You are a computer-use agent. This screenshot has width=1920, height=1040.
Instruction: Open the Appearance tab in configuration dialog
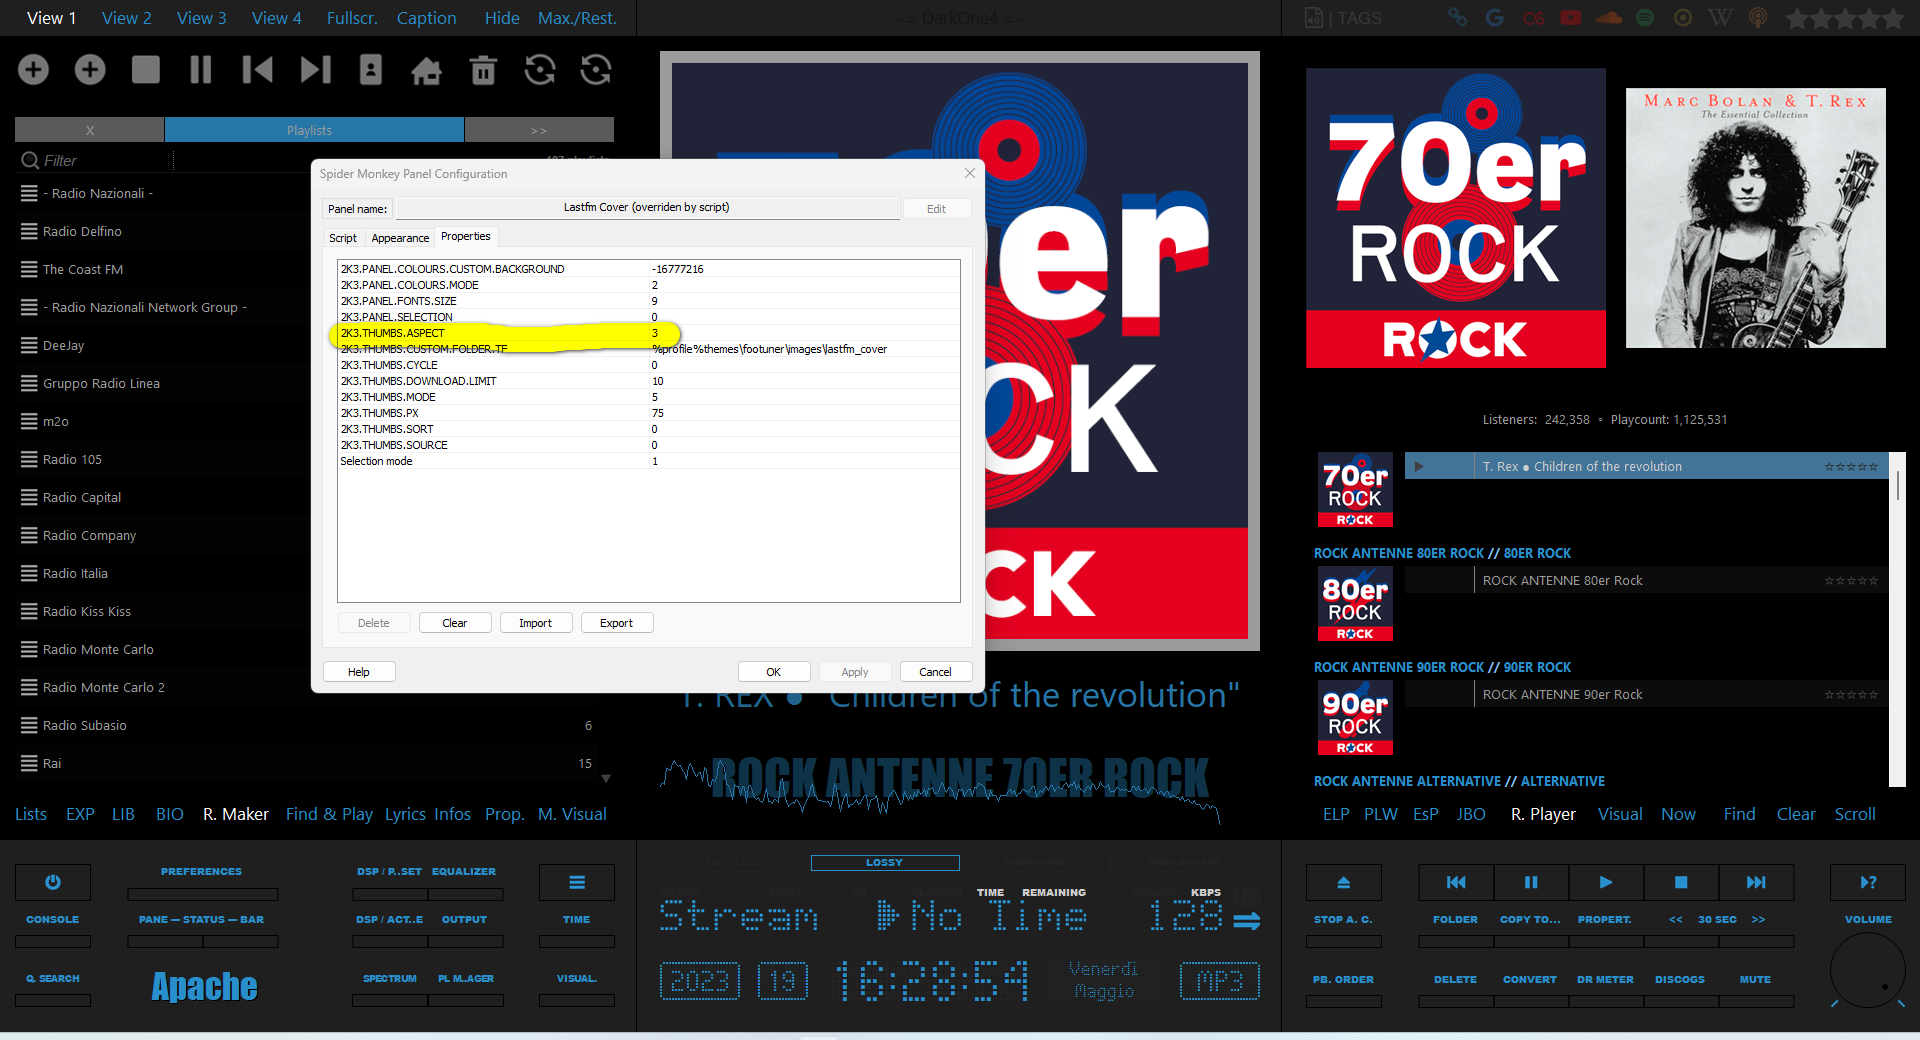pos(400,238)
